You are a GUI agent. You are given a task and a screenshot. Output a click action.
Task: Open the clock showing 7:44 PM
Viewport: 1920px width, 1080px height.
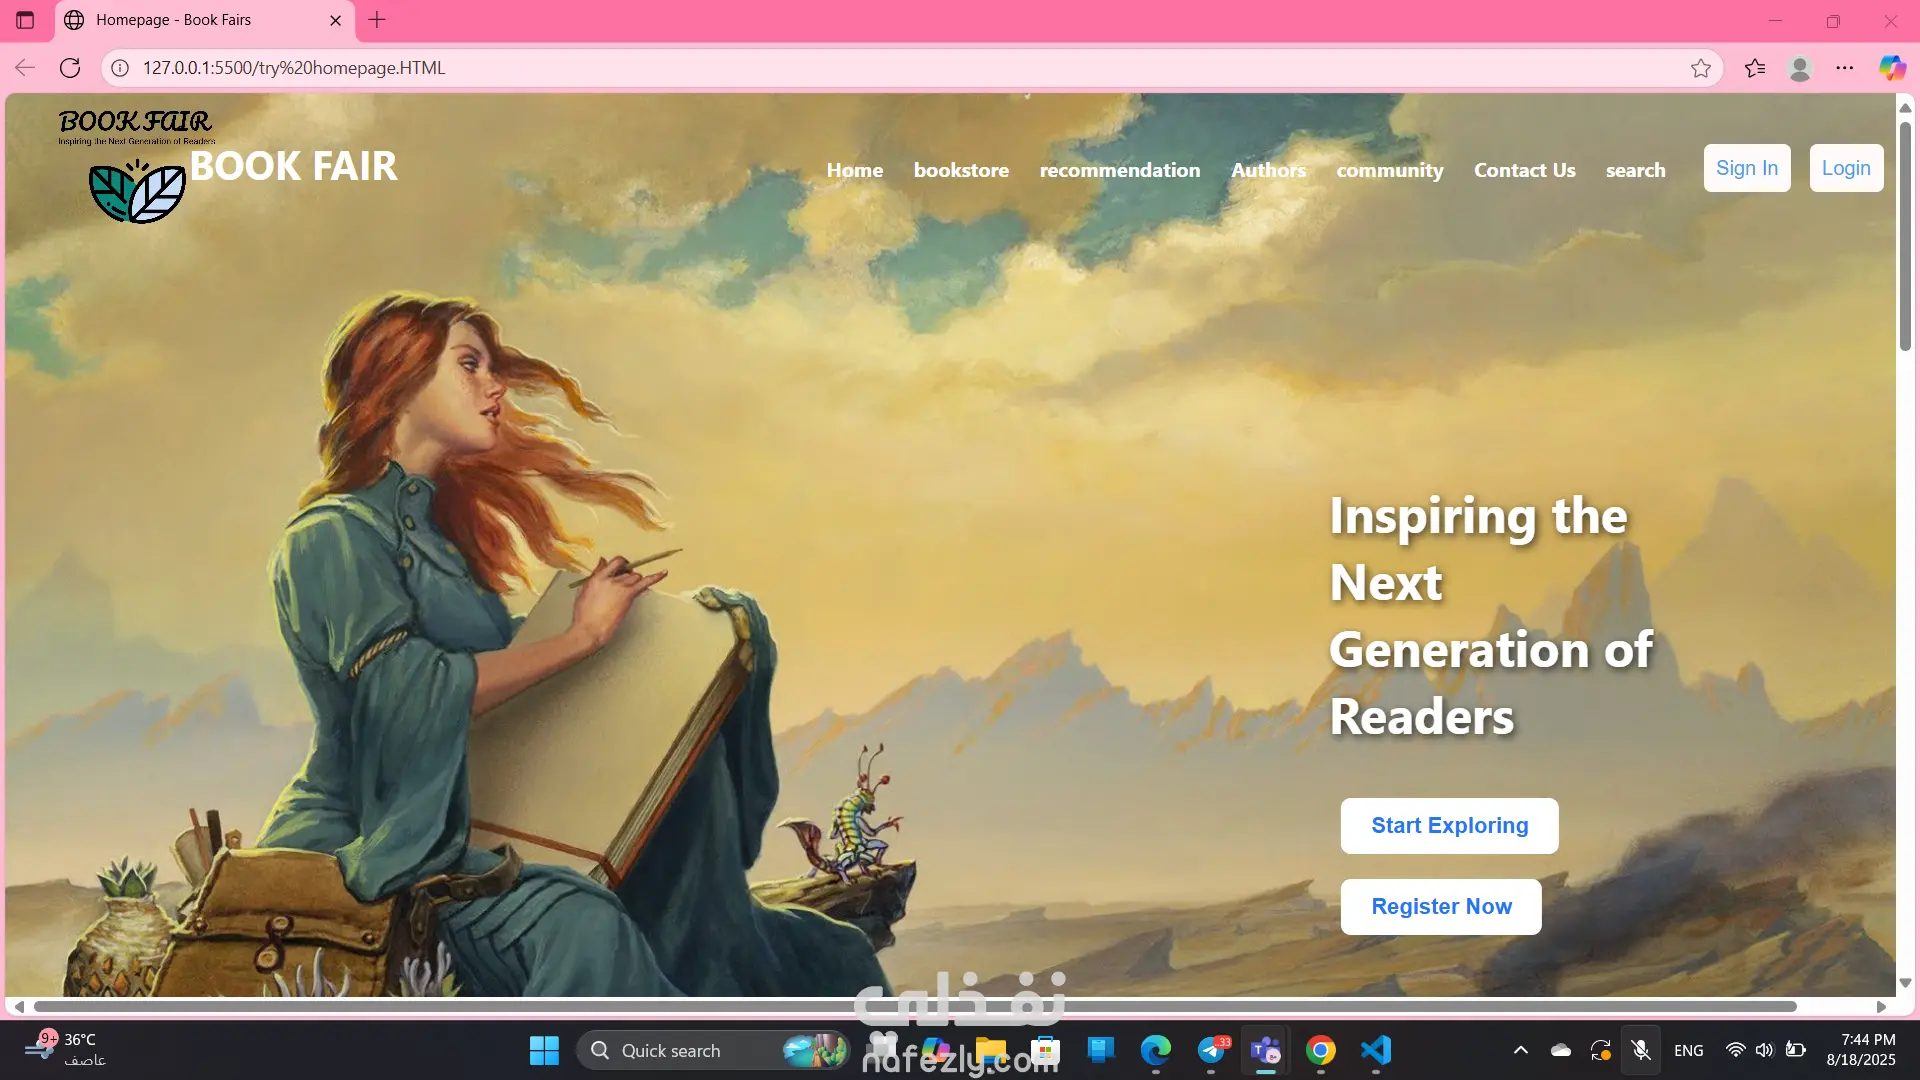pos(1861,1050)
